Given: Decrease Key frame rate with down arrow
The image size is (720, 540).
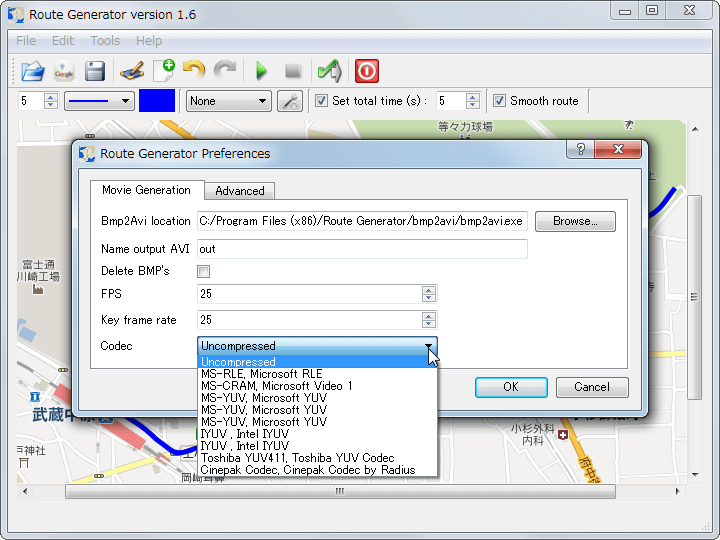Looking at the screenshot, I should tap(429, 324).
